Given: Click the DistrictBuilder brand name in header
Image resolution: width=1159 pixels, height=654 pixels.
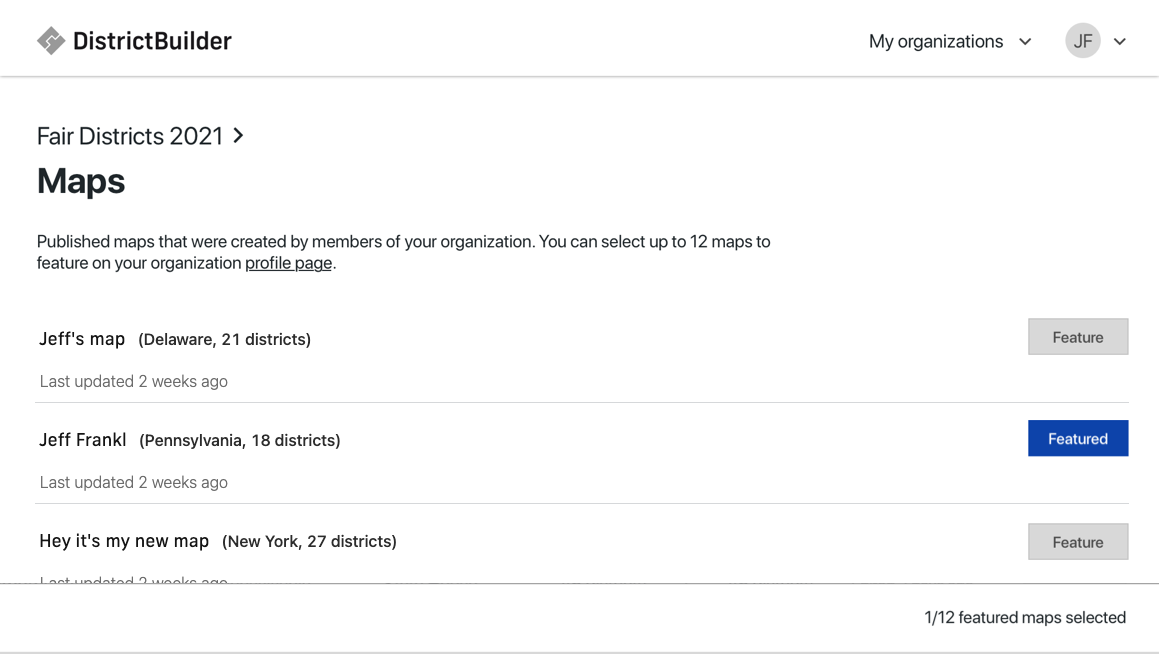Looking at the screenshot, I should pos(151,41).
